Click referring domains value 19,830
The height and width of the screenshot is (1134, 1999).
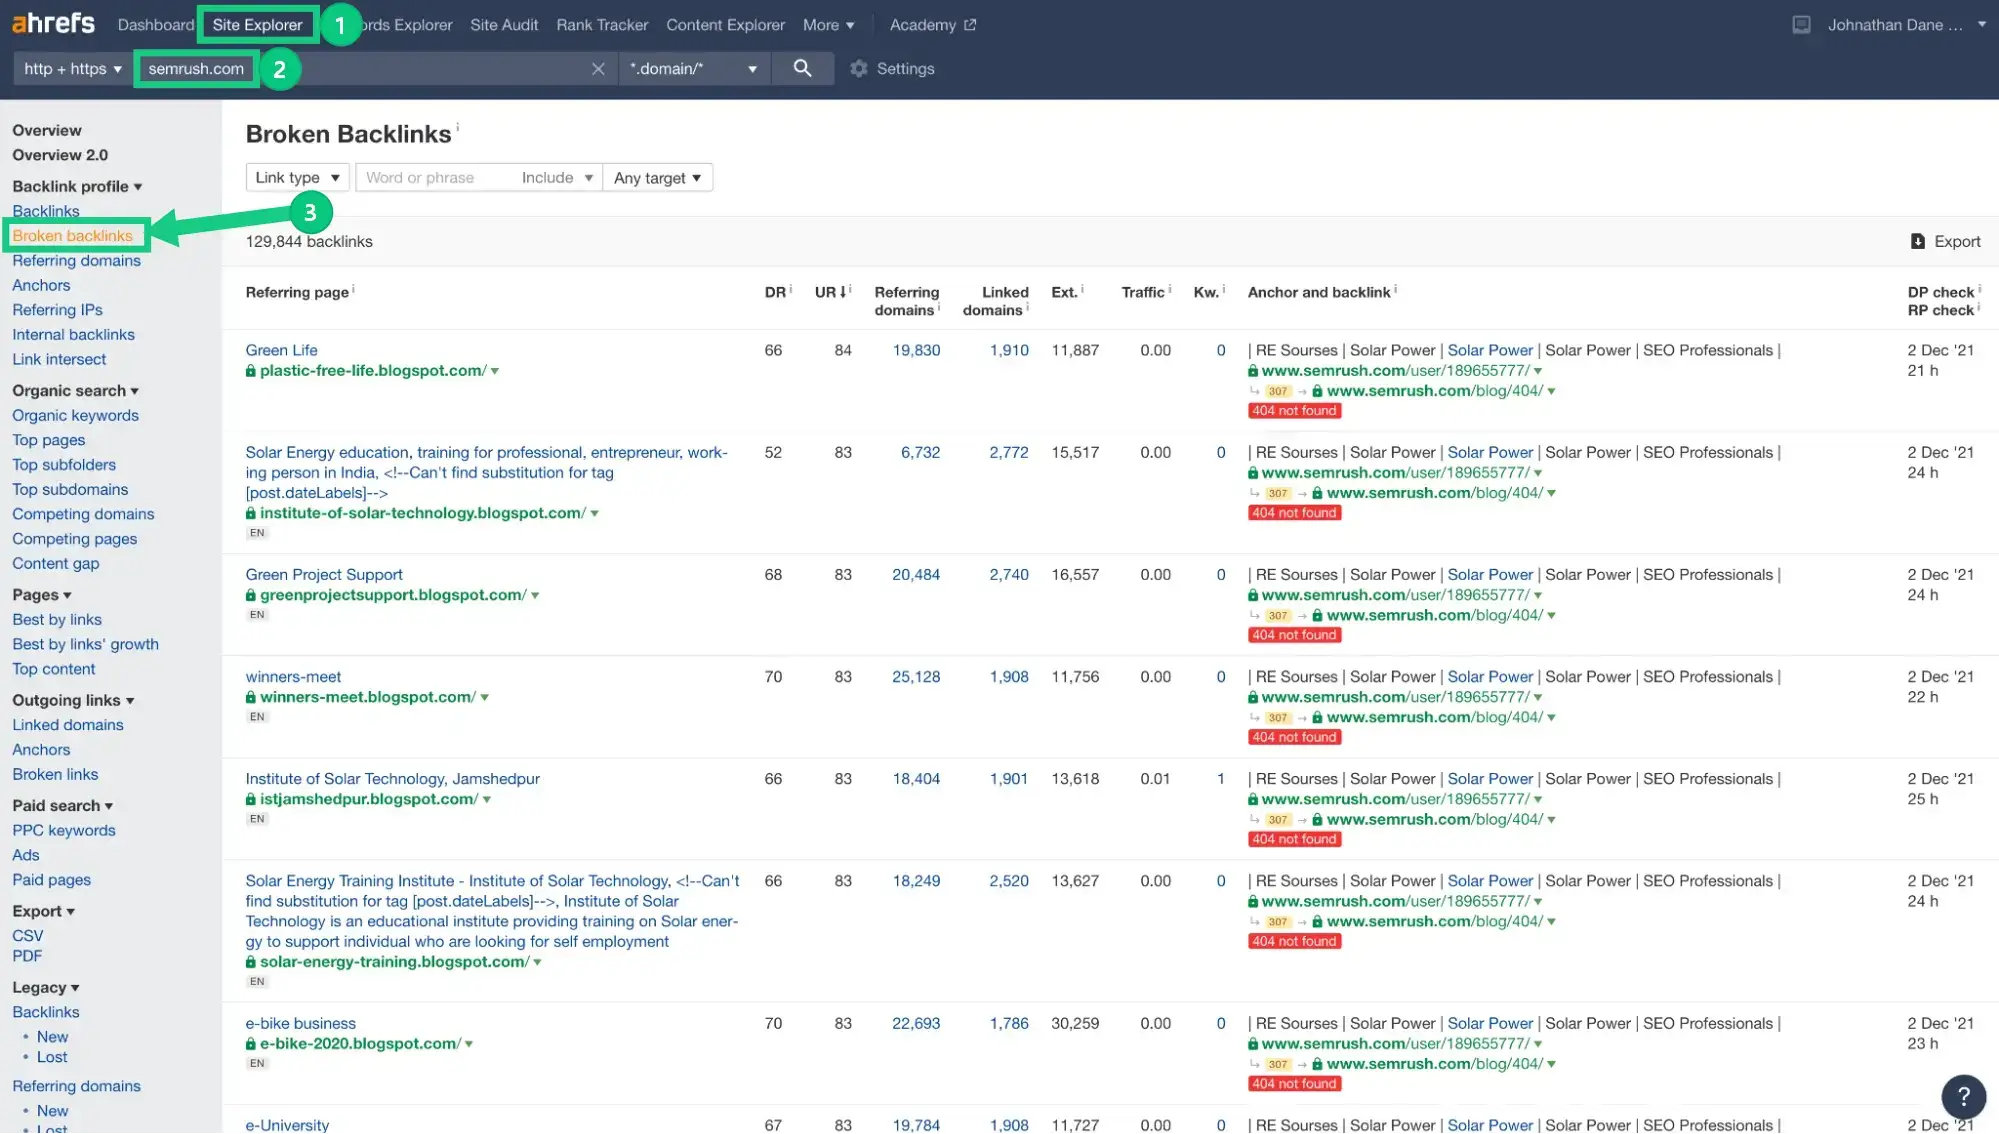(916, 351)
